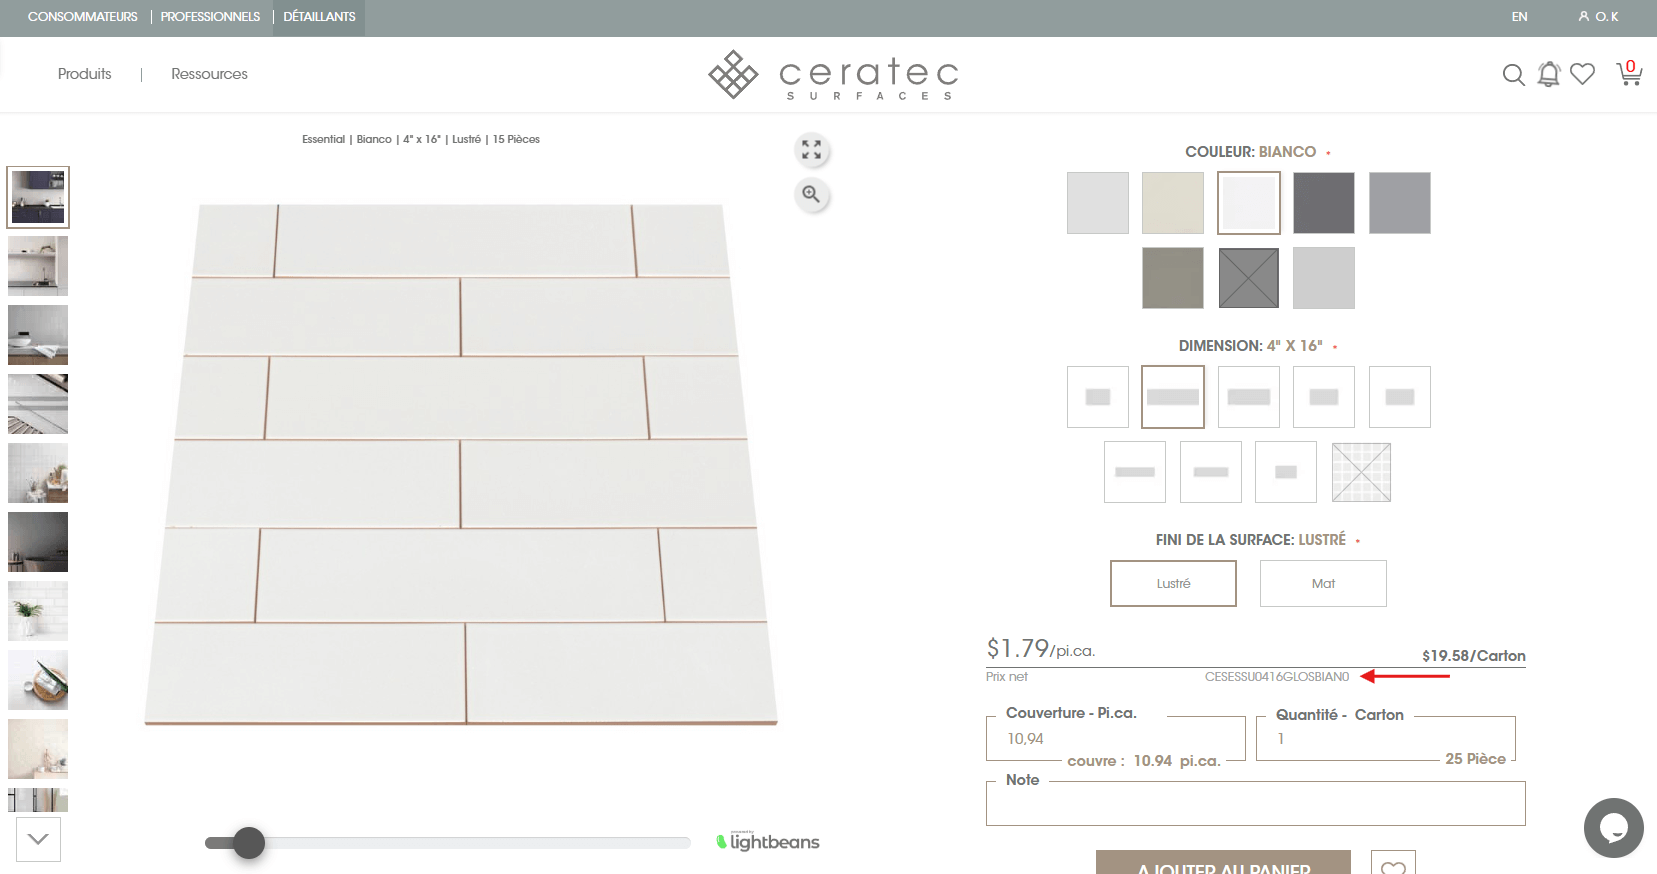Click the Couverture Pi.ca. input field
This screenshot has width=1657, height=874.
click(x=1116, y=739)
